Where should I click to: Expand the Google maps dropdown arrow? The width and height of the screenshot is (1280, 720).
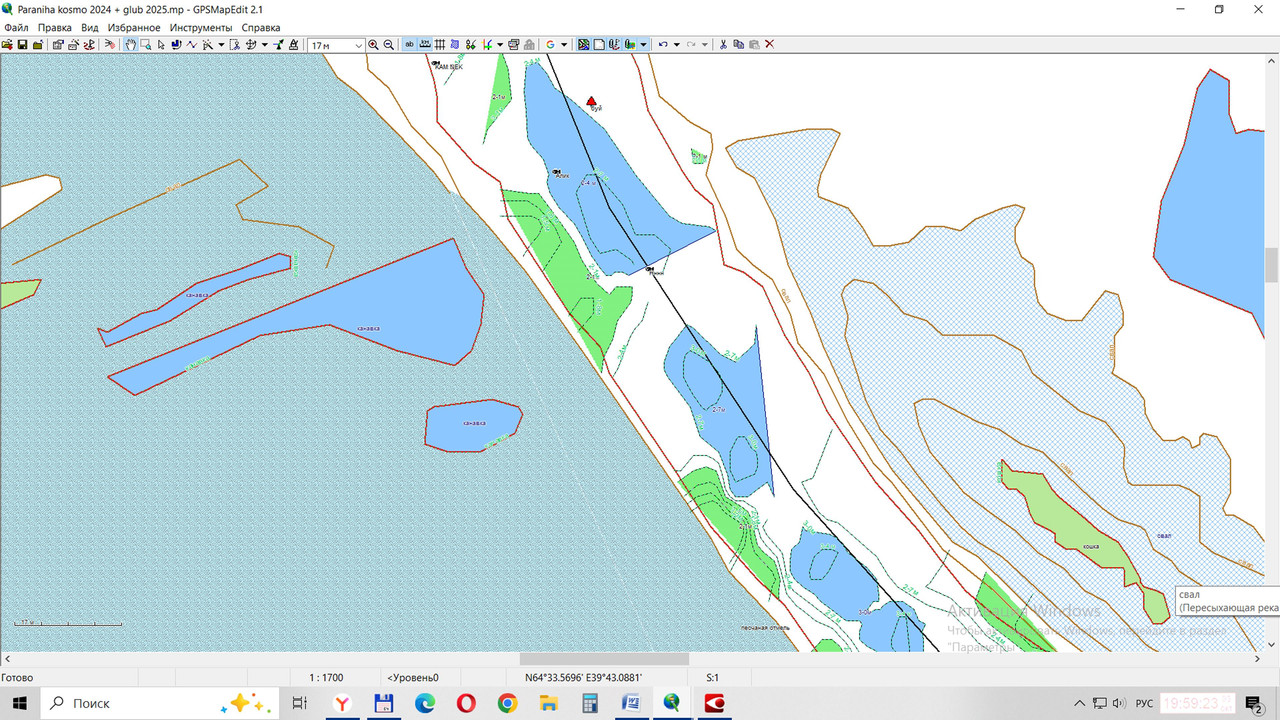[564, 45]
